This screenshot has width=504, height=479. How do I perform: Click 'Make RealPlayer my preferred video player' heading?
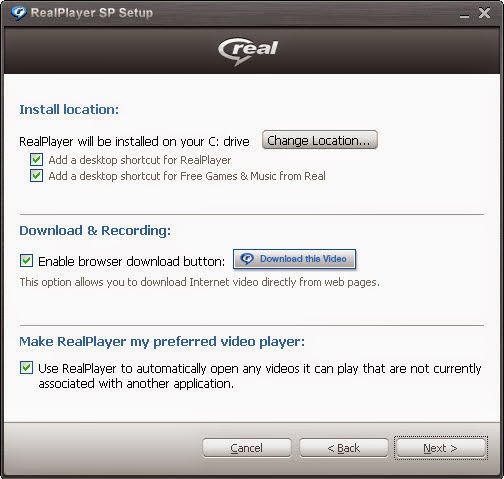162,342
